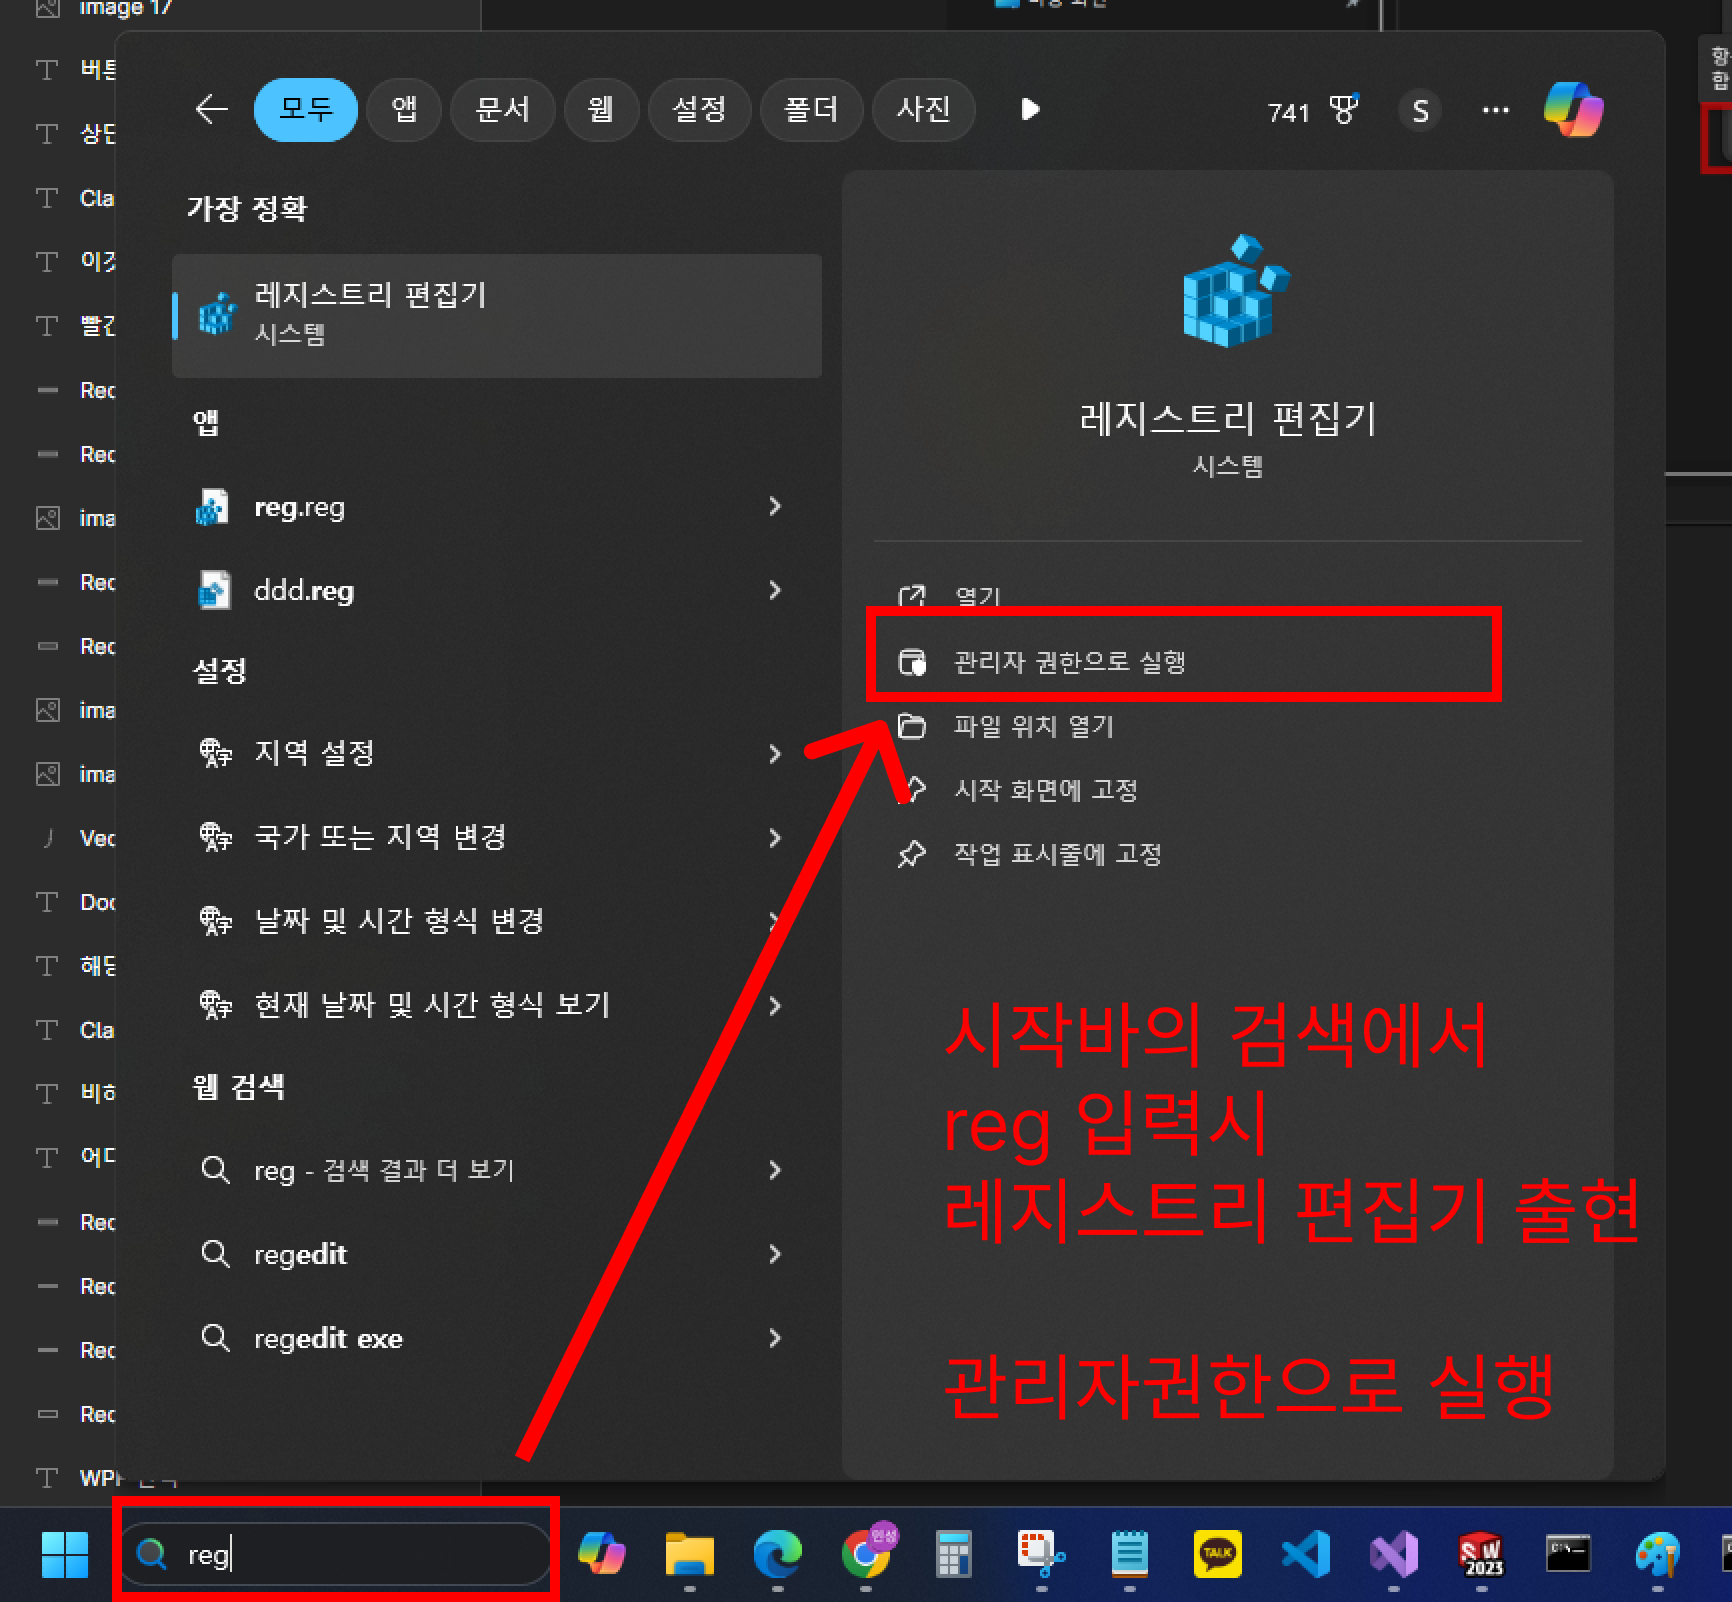Select the 설정 filter tab
The width and height of the screenshot is (1732, 1602).
point(698,109)
